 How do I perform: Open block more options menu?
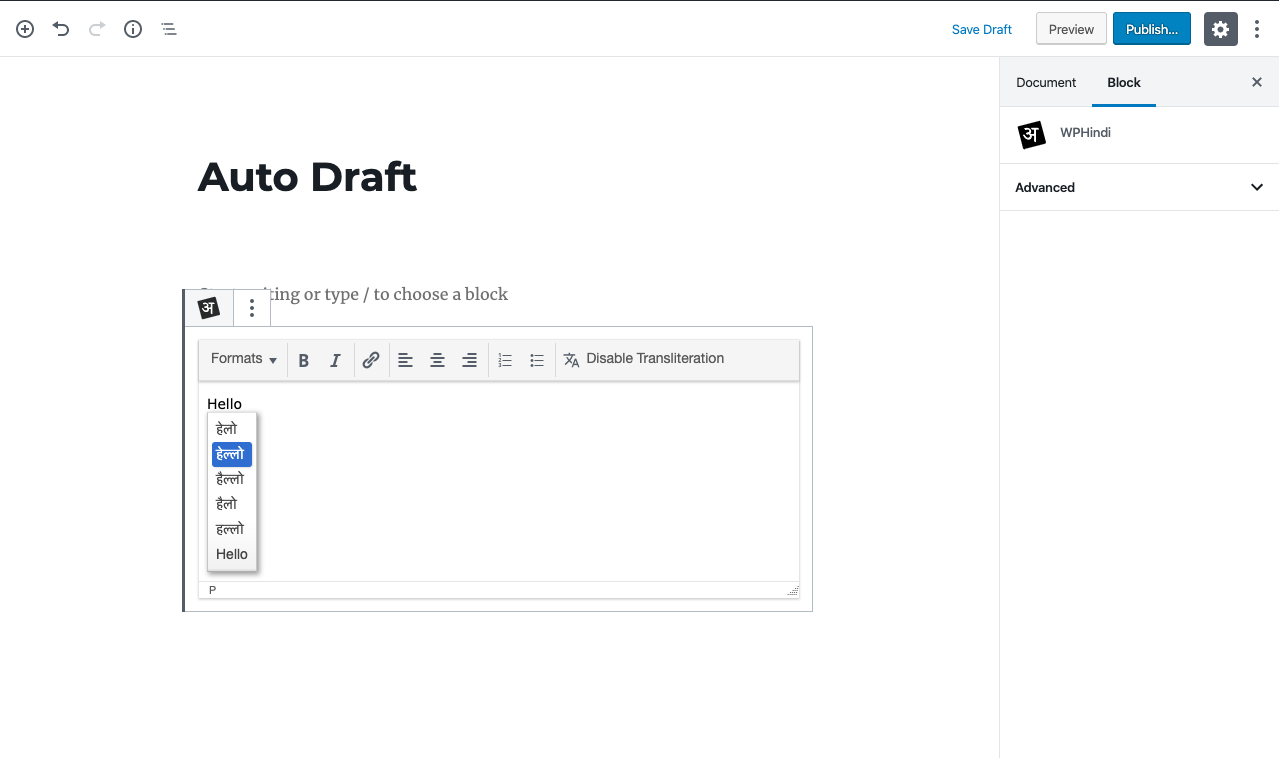pos(252,308)
